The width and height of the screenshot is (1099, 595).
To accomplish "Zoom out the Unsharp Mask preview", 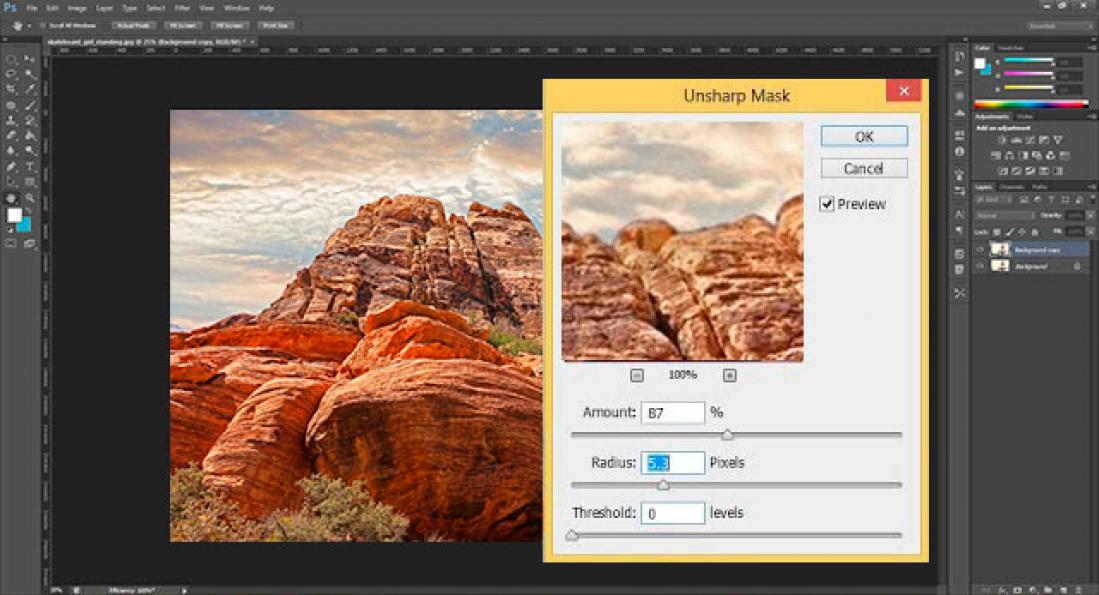I will pos(636,375).
